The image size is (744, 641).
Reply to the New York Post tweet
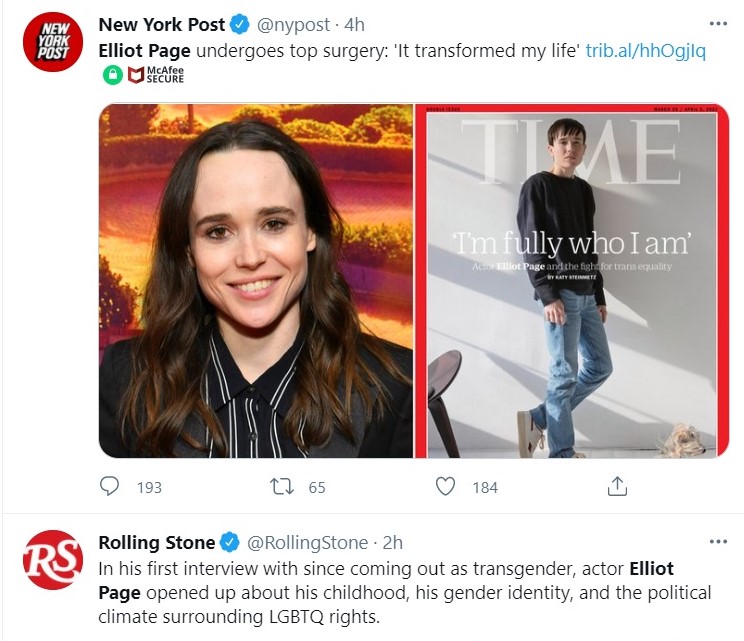tap(110, 487)
